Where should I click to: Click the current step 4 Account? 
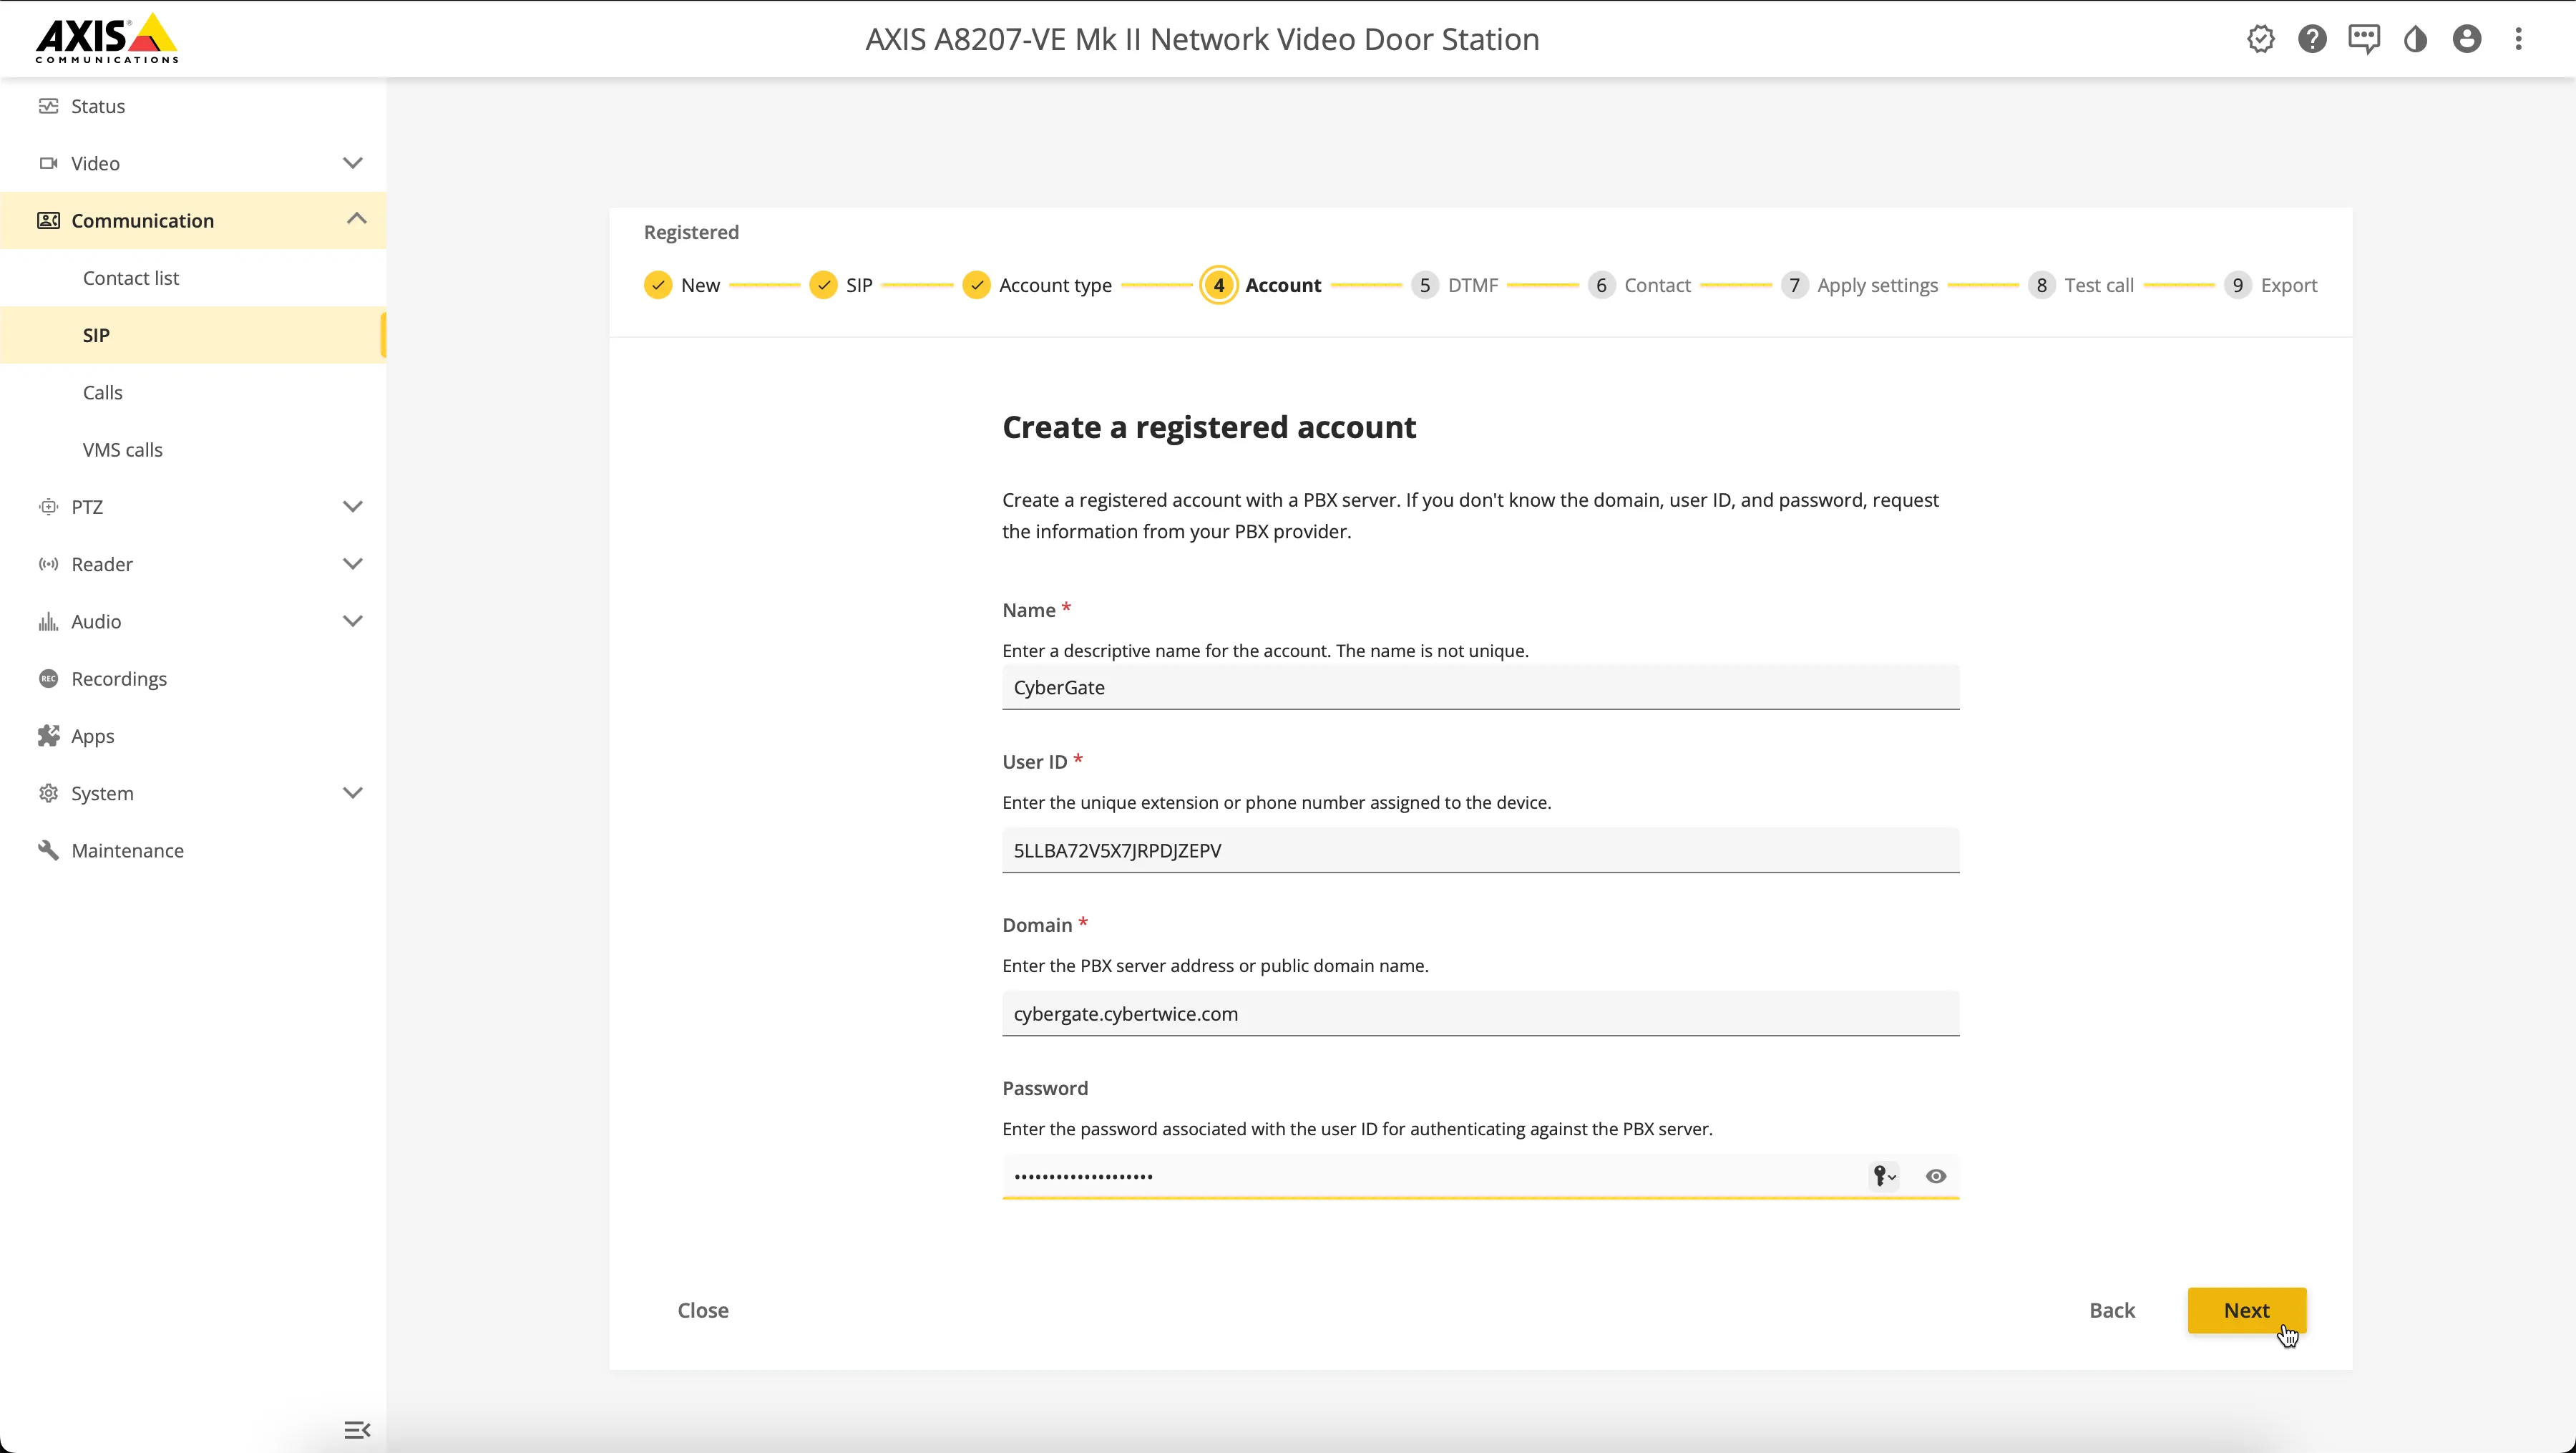point(1261,285)
